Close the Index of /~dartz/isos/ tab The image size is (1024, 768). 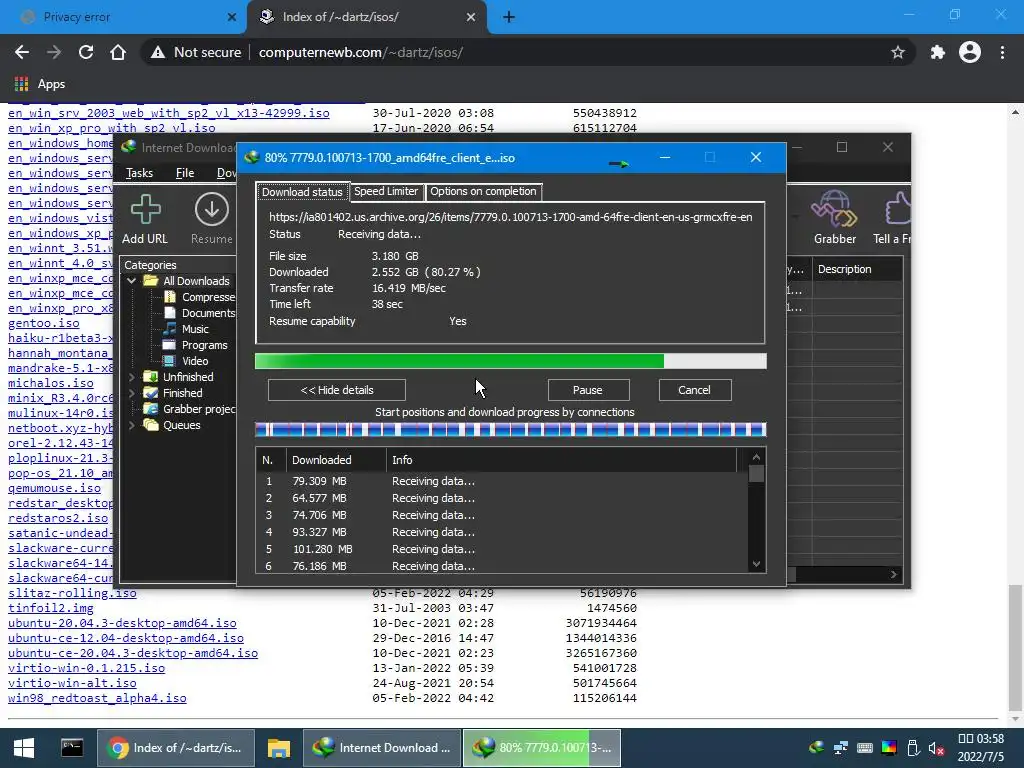[x=471, y=17]
